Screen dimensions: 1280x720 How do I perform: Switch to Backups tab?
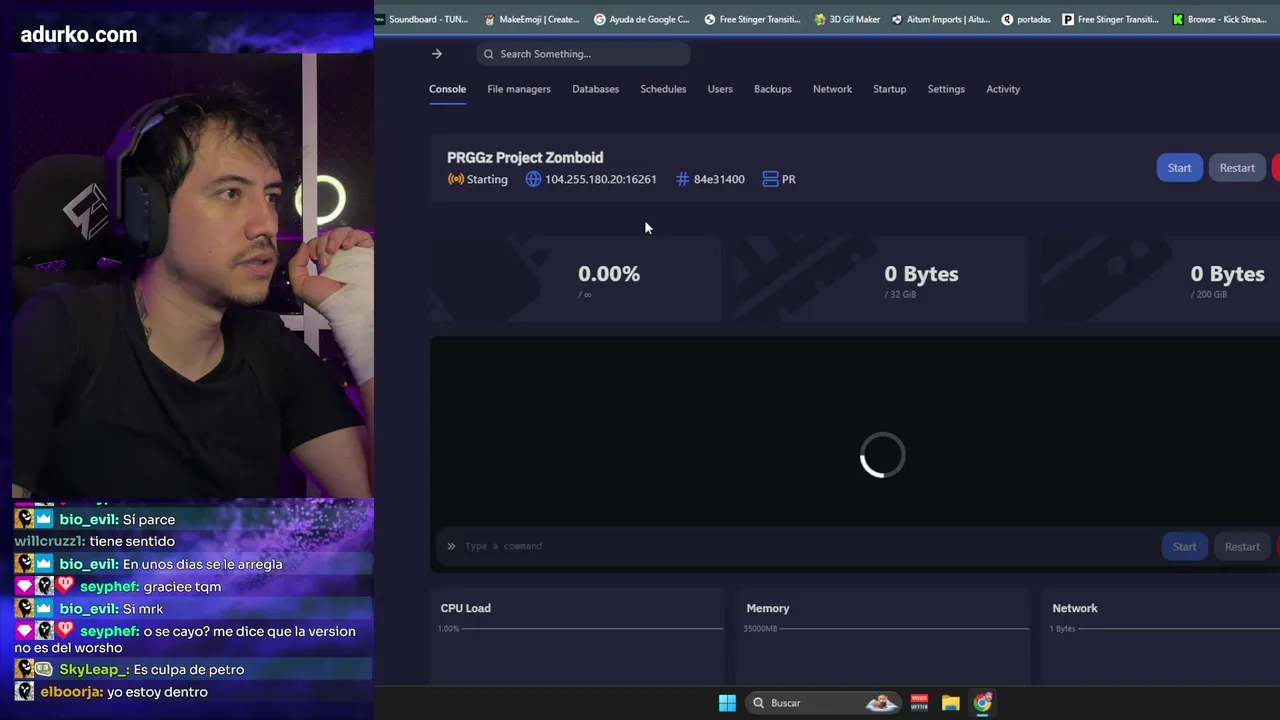point(772,89)
